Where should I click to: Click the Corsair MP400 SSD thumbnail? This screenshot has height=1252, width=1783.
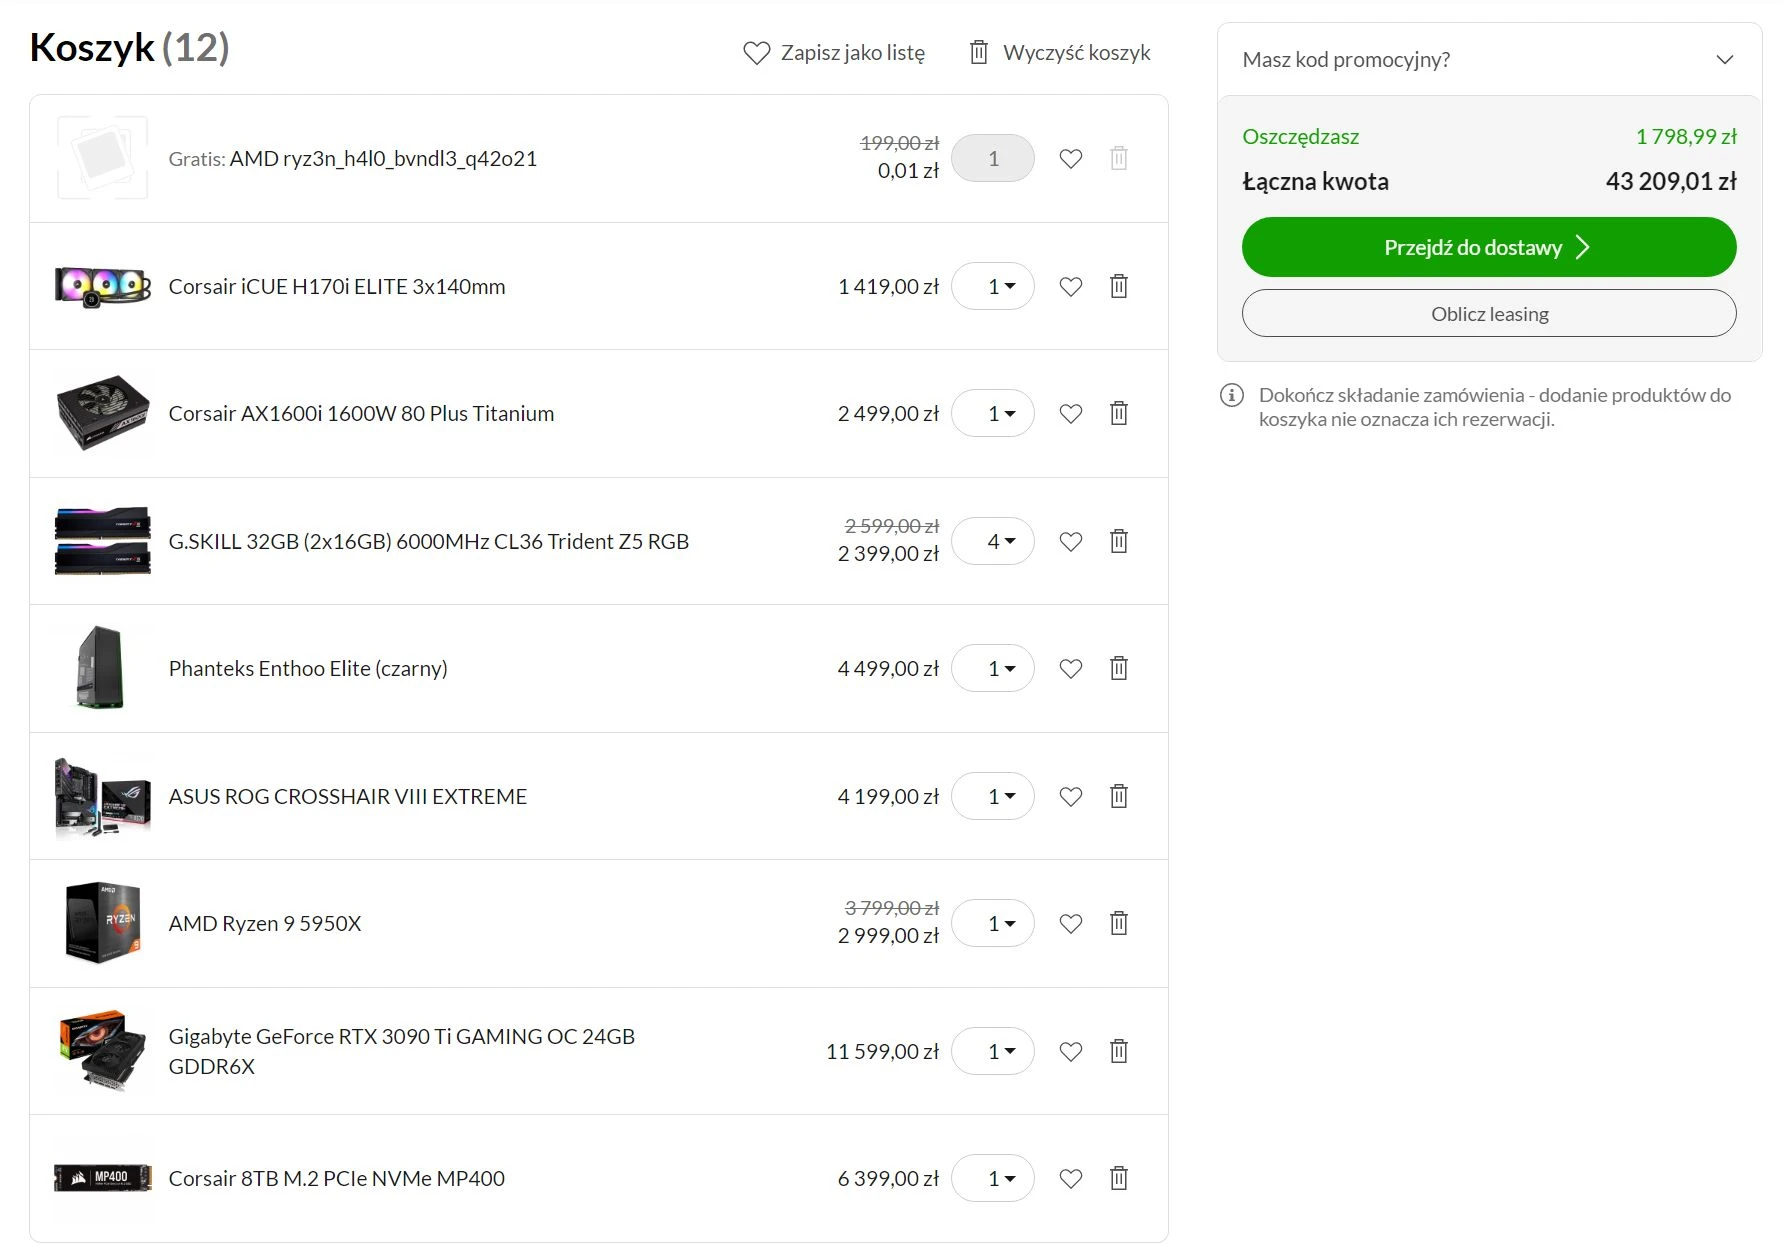pyautogui.click(x=103, y=1178)
